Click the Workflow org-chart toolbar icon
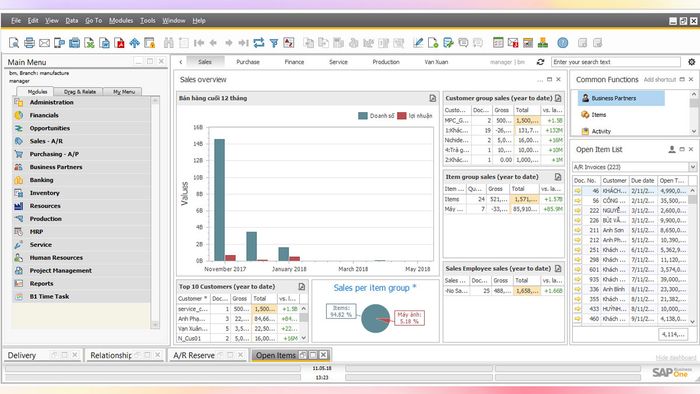This screenshot has width=700, height=394. [x=543, y=43]
